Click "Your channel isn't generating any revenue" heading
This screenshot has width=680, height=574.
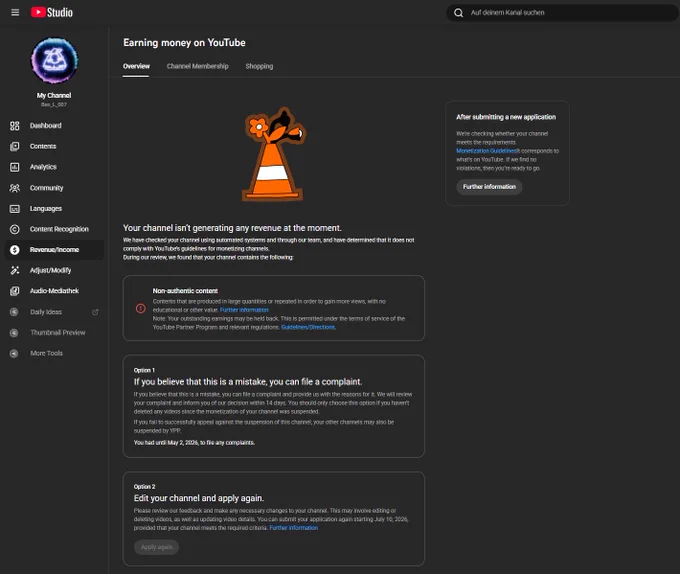pos(232,228)
